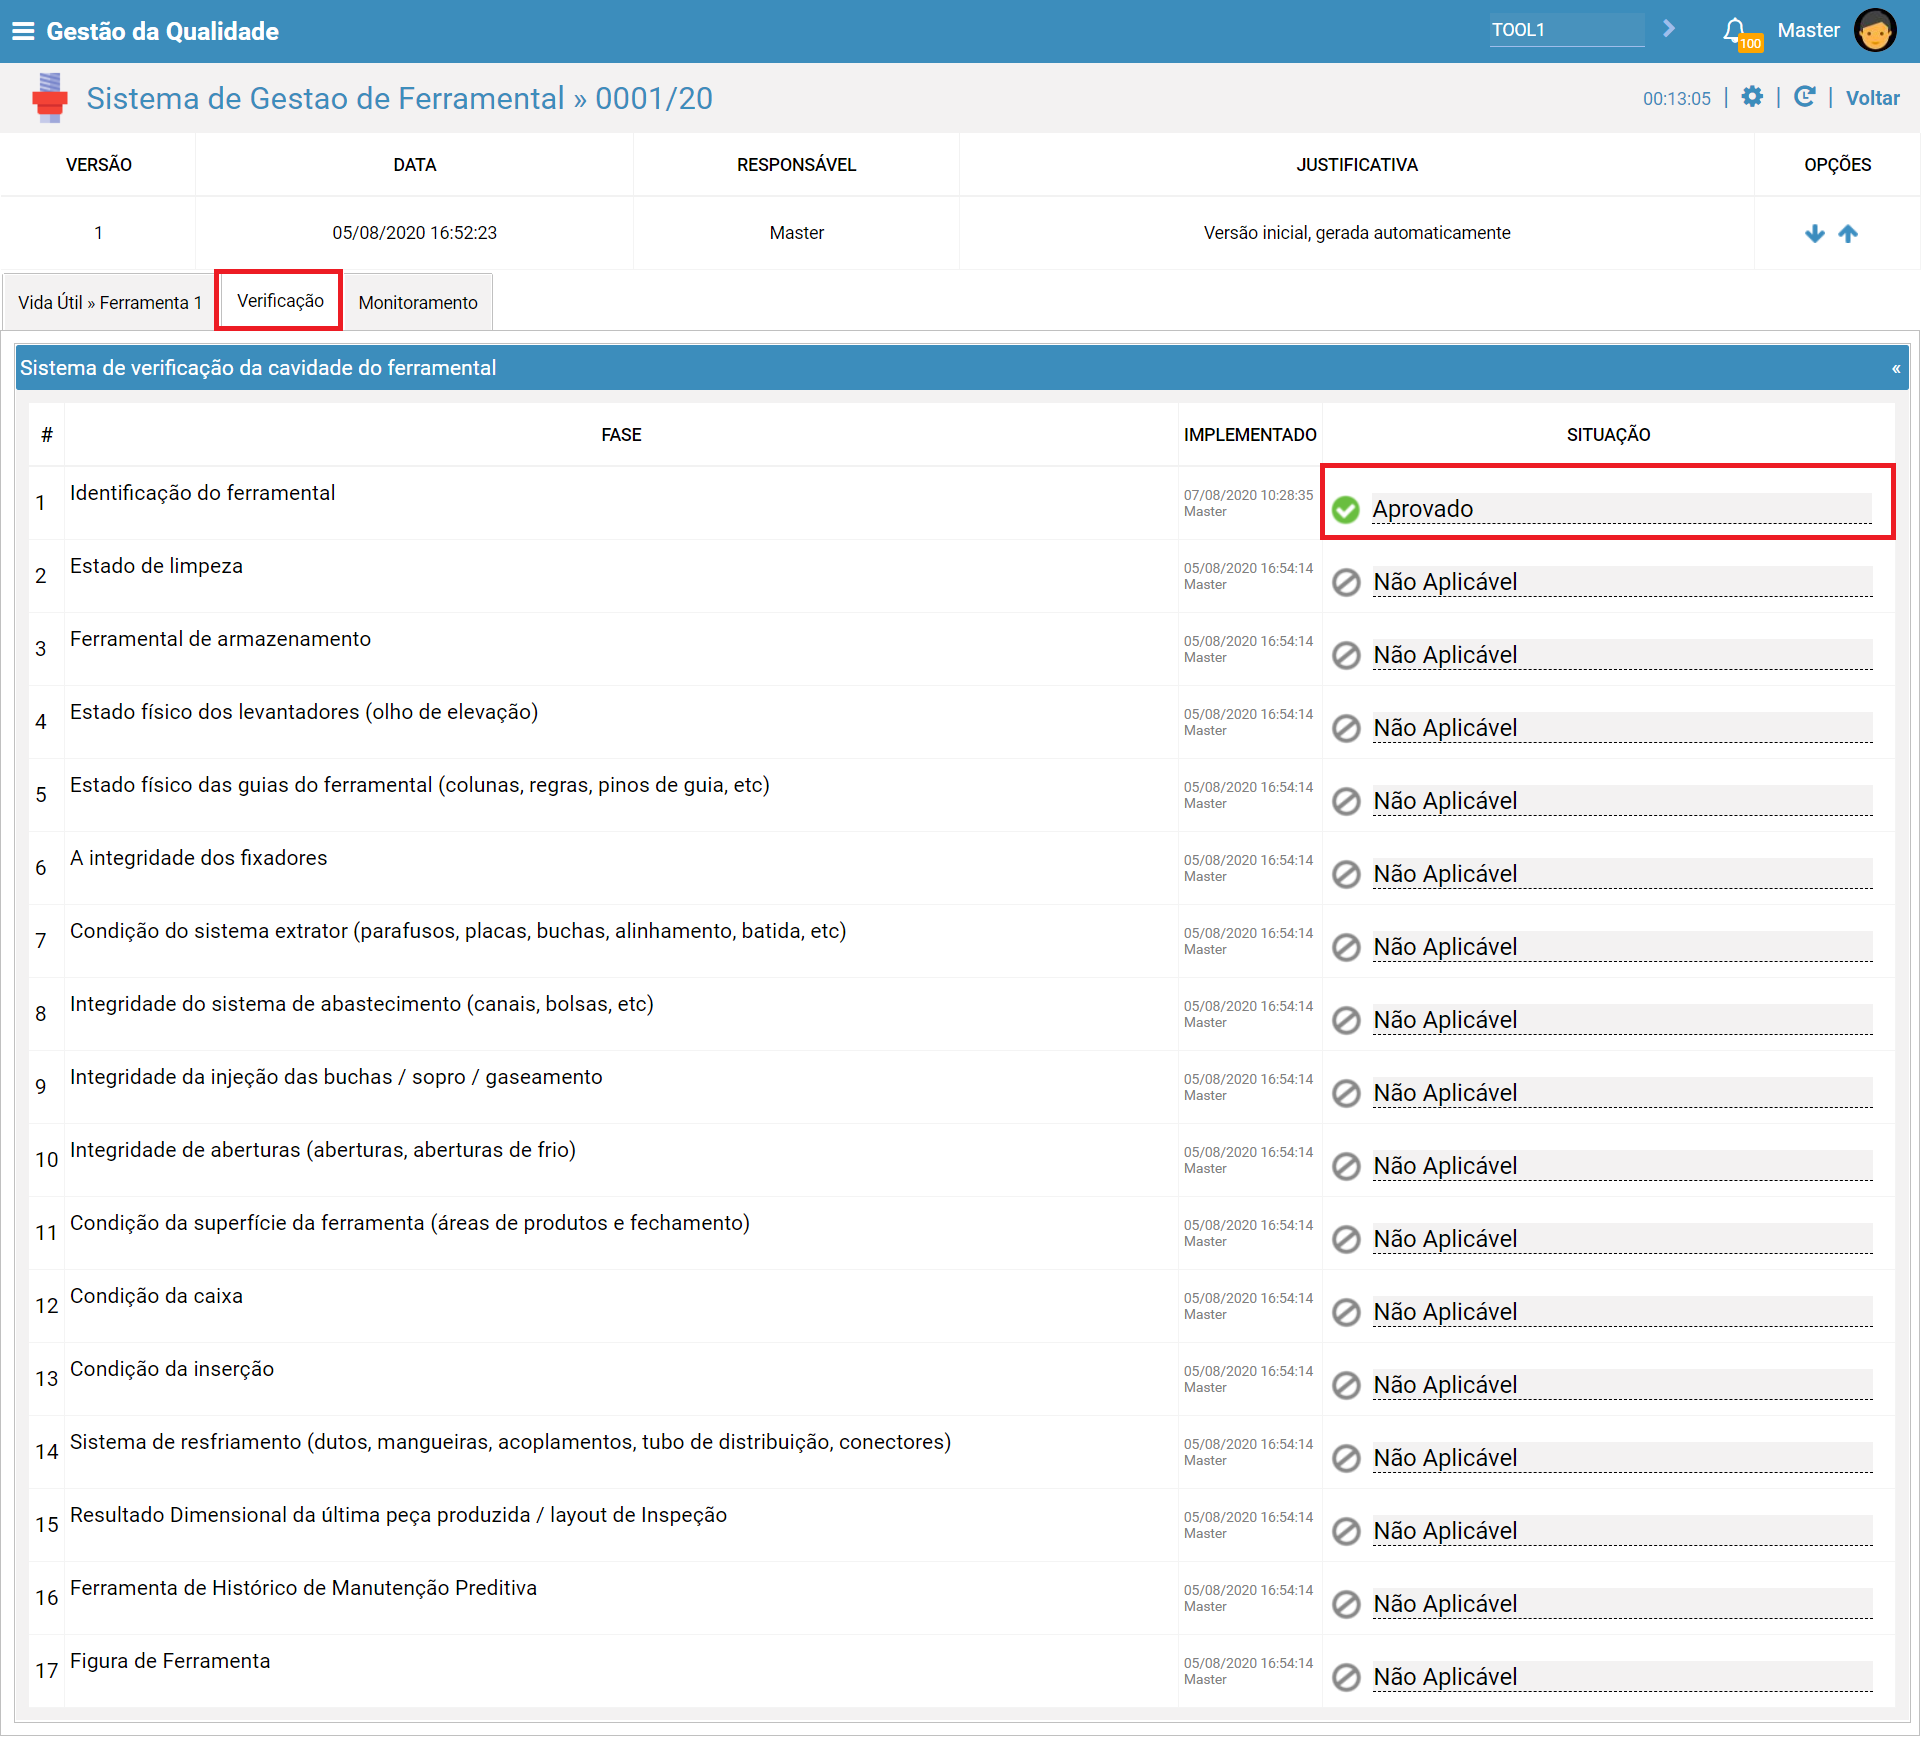
Task: Click timestamp 07/08/2020 10:28:35
Action: coord(1248,495)
